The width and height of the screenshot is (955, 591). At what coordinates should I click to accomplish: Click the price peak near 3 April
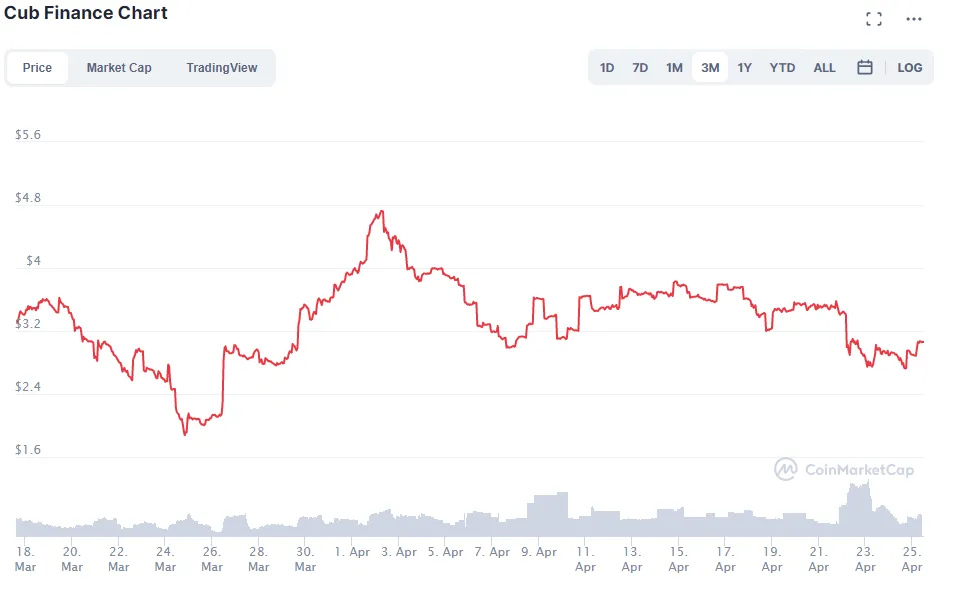380,212
